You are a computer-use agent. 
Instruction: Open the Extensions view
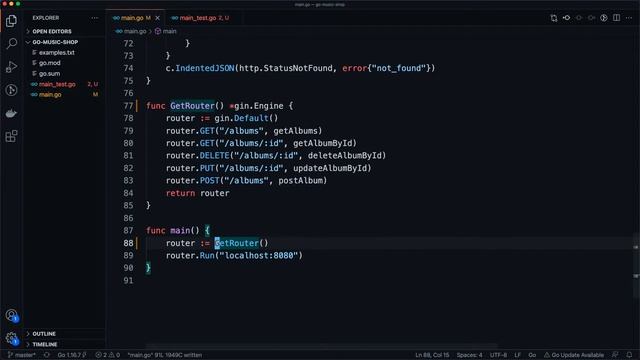pyautogui.click(x=11, y=136)
